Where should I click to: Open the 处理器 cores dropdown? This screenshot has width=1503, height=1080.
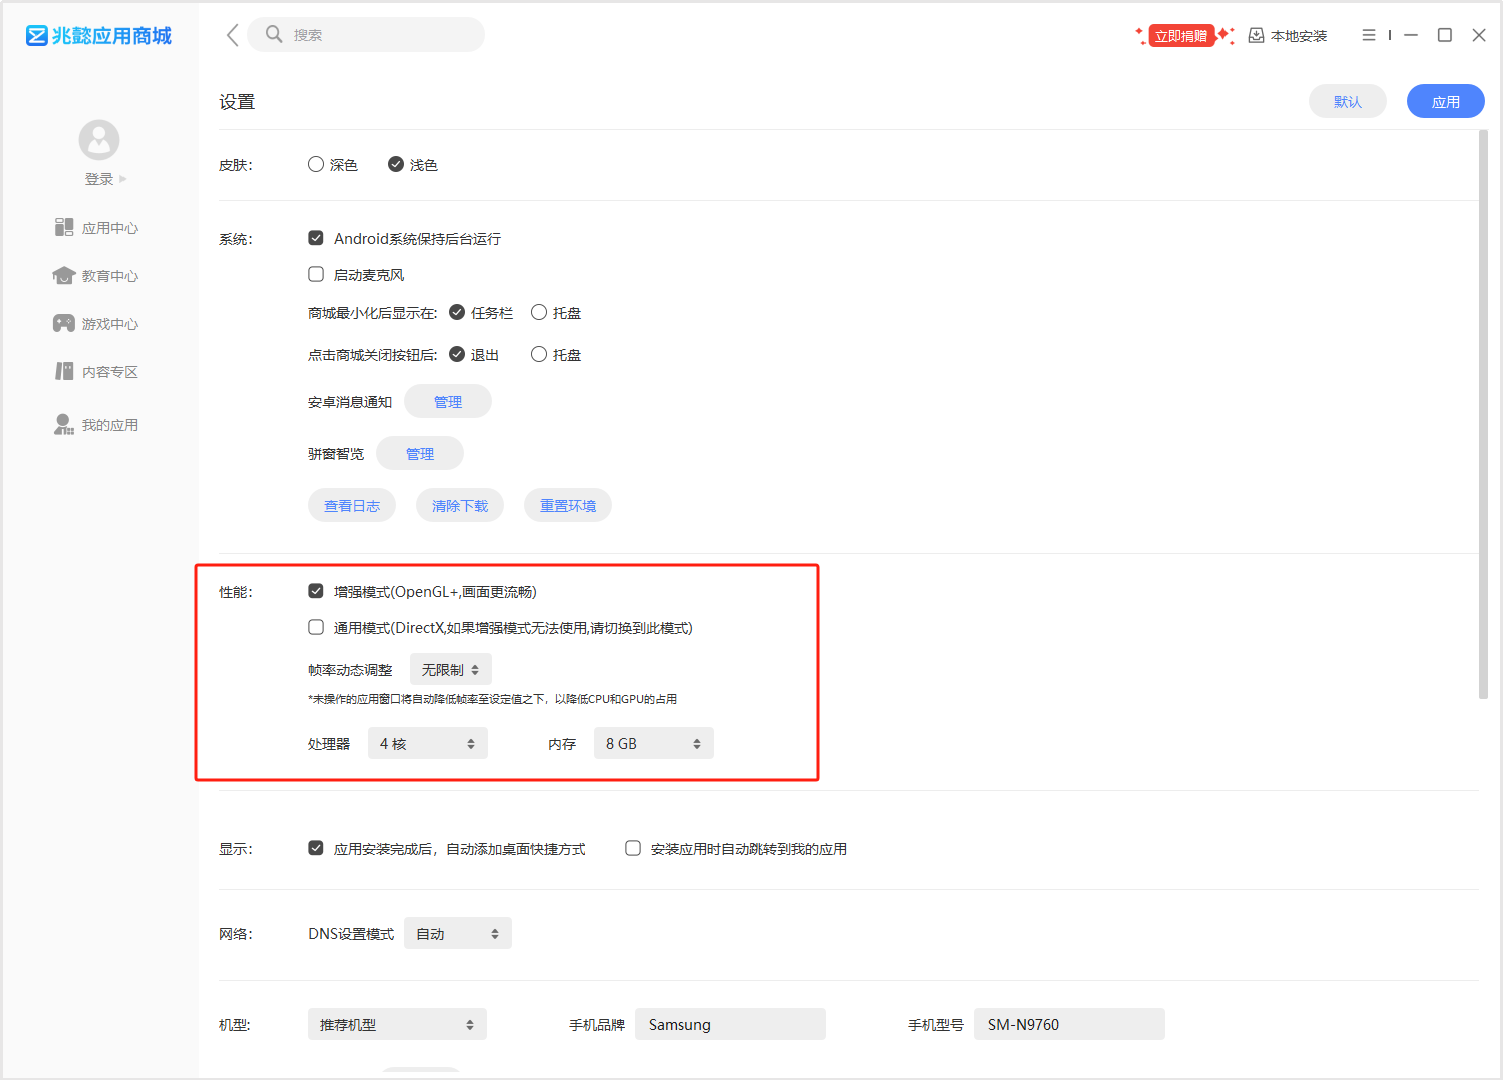click(427, 744)
